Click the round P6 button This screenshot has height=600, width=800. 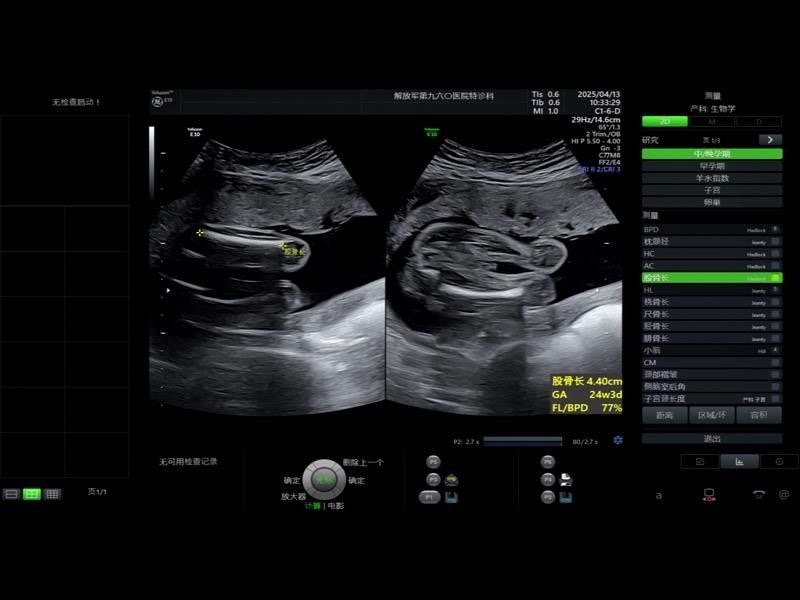click(x=547, y=462)
